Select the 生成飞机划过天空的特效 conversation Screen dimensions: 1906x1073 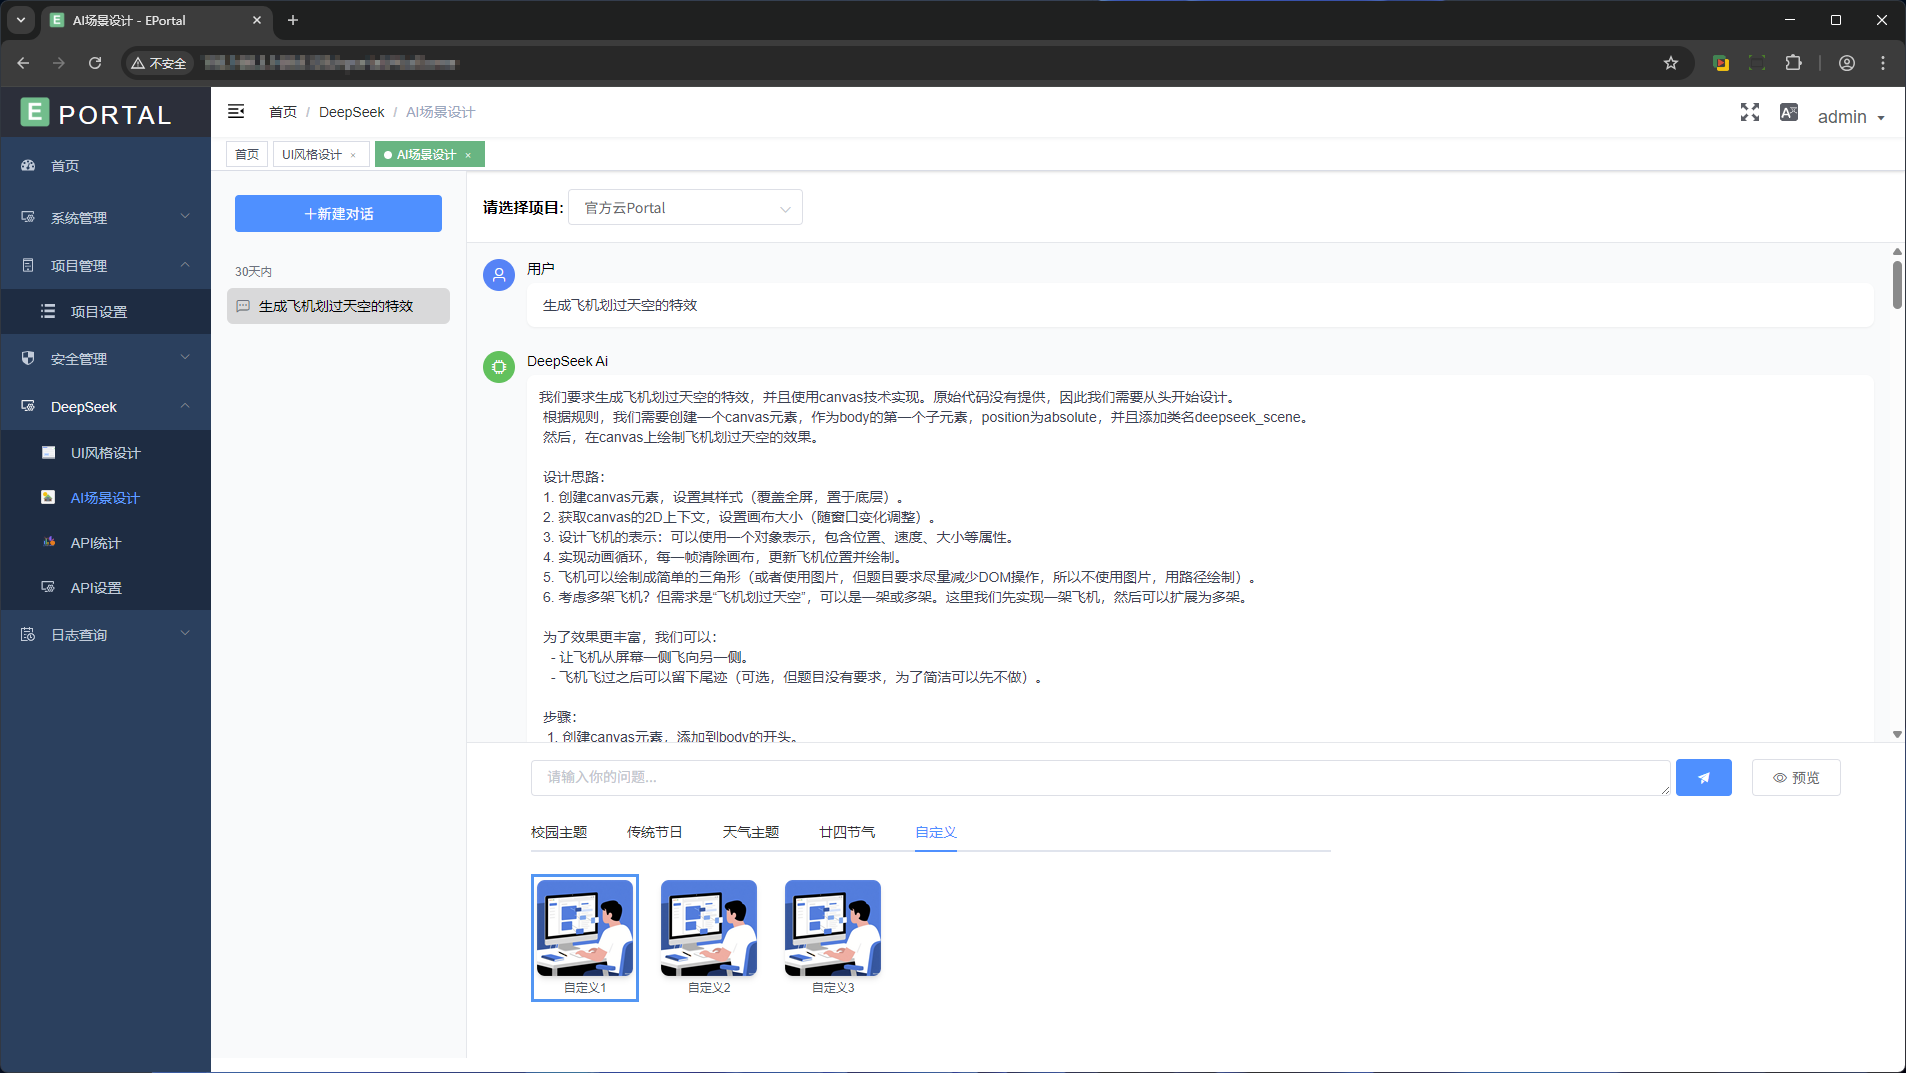pos(338,306)
